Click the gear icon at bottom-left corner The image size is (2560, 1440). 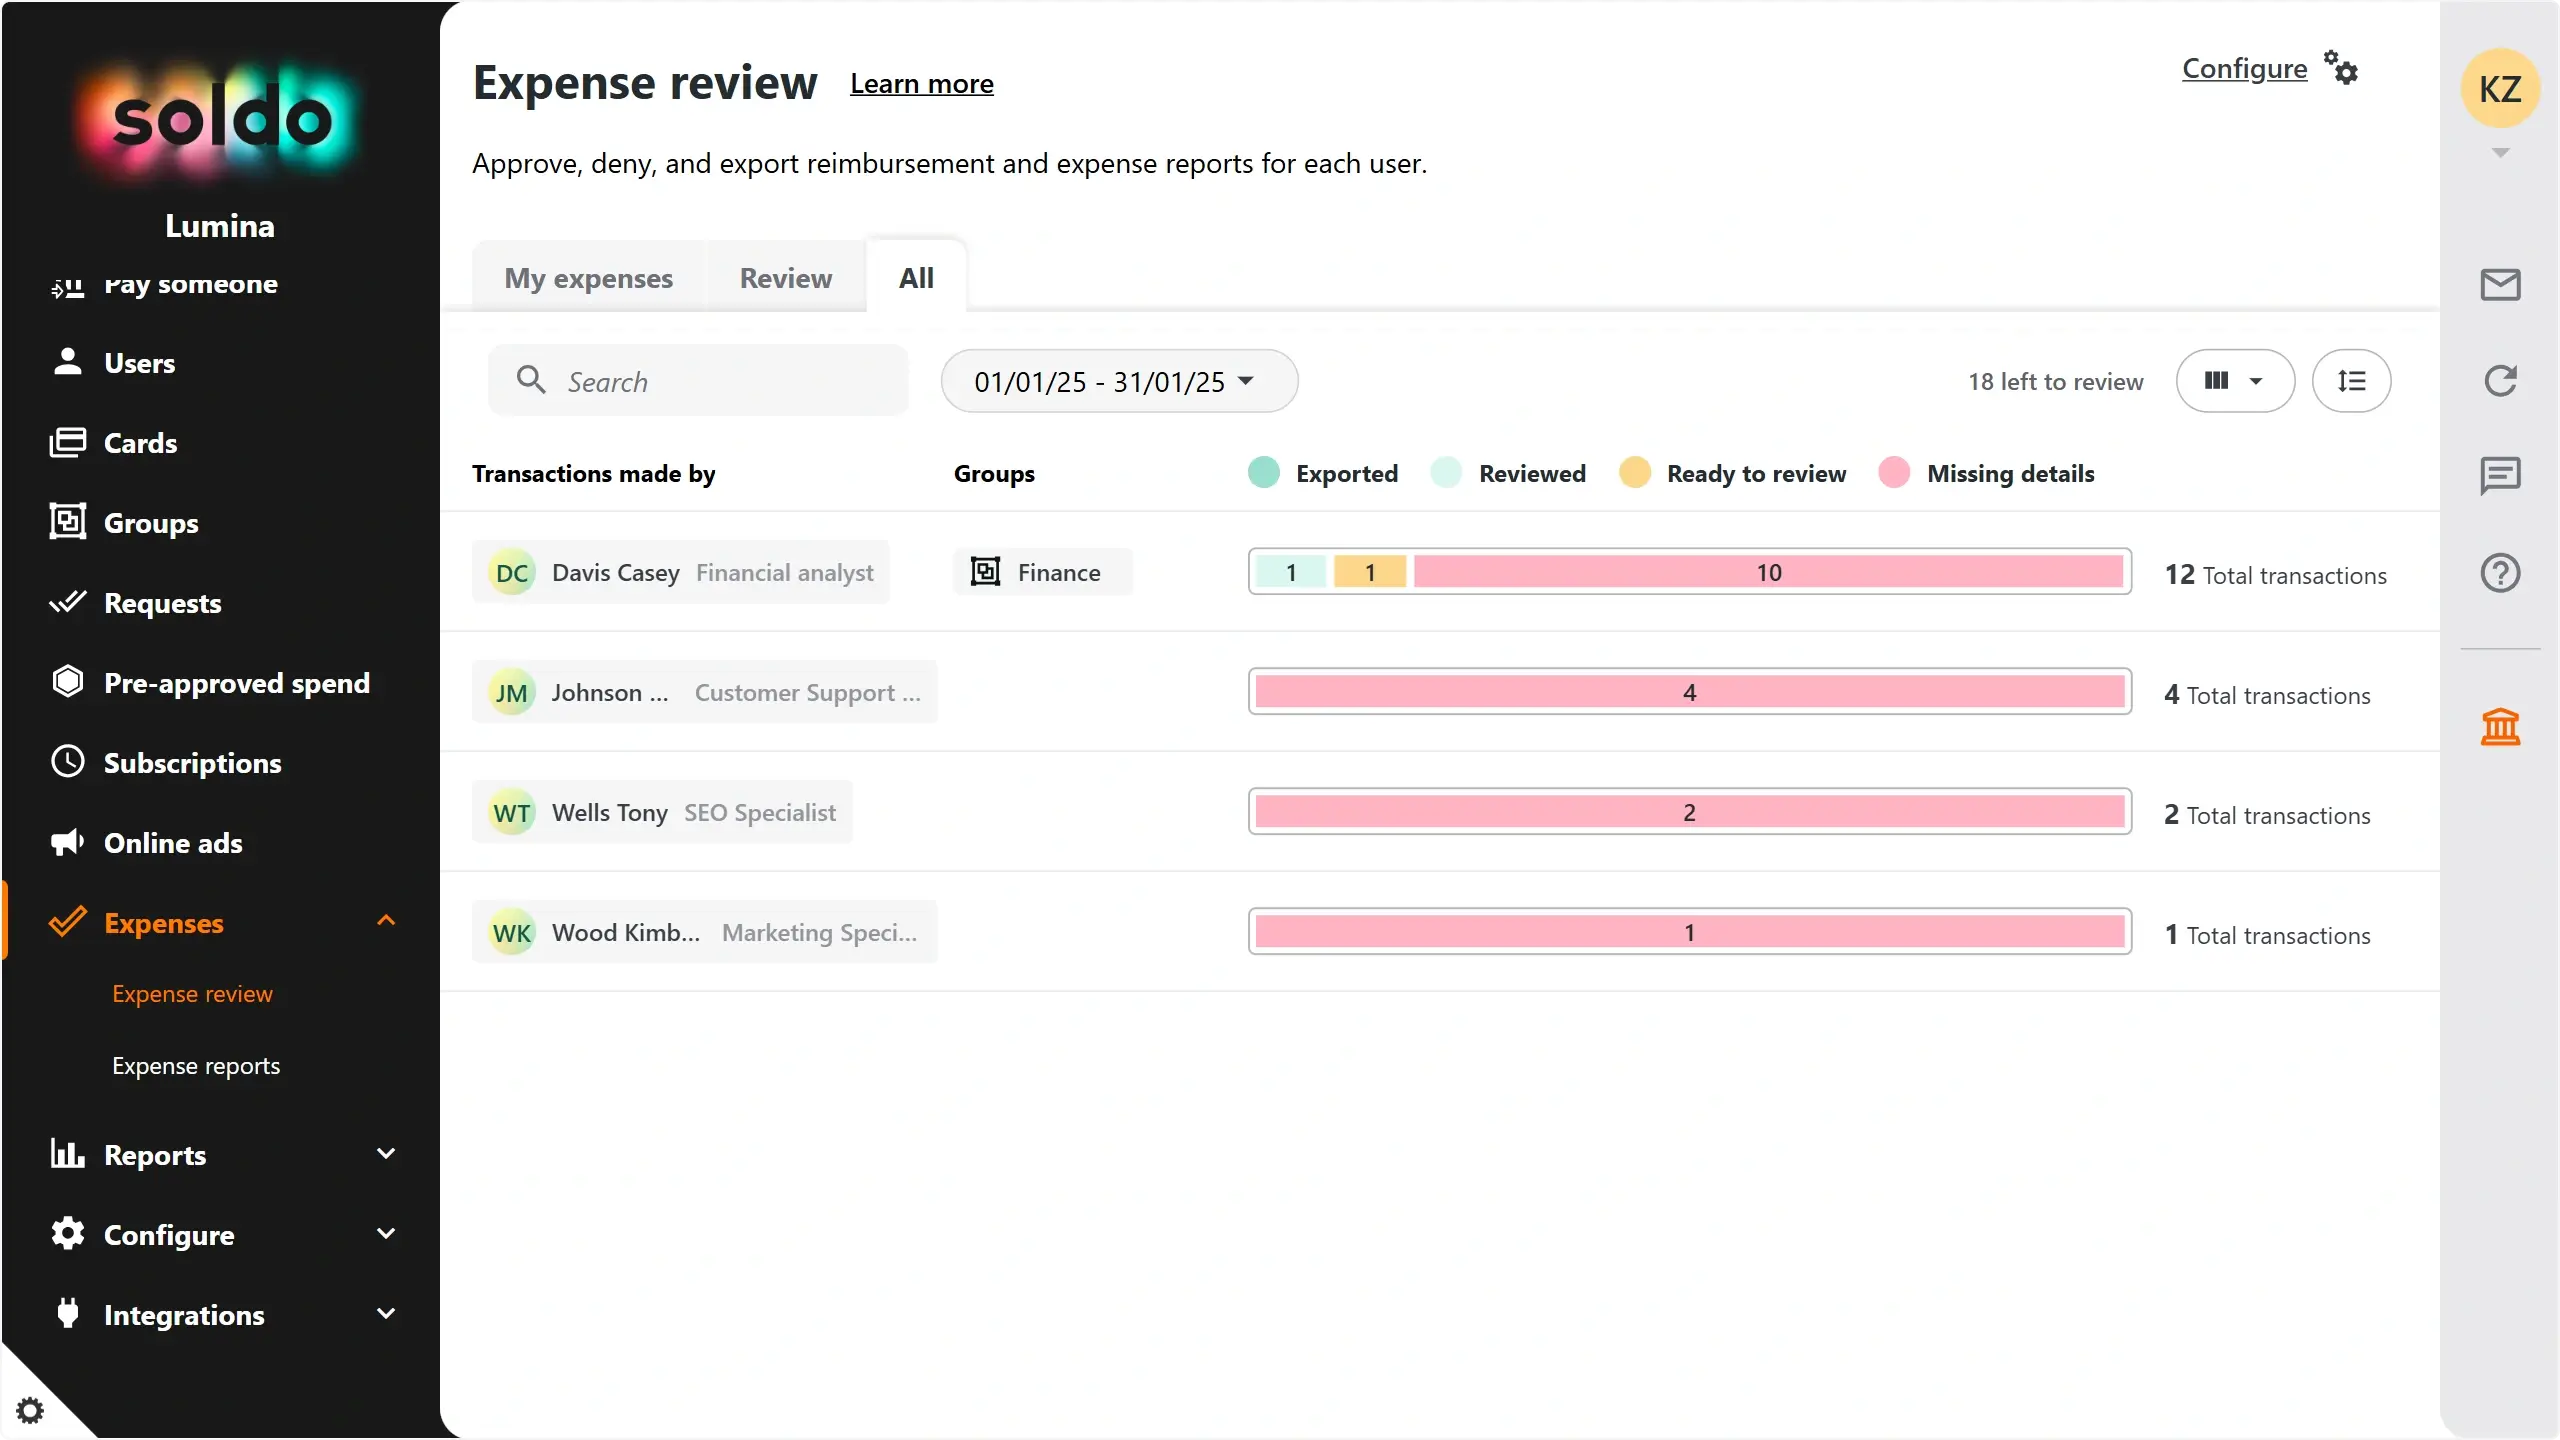pyautogui.click(x=30, y=1410)
